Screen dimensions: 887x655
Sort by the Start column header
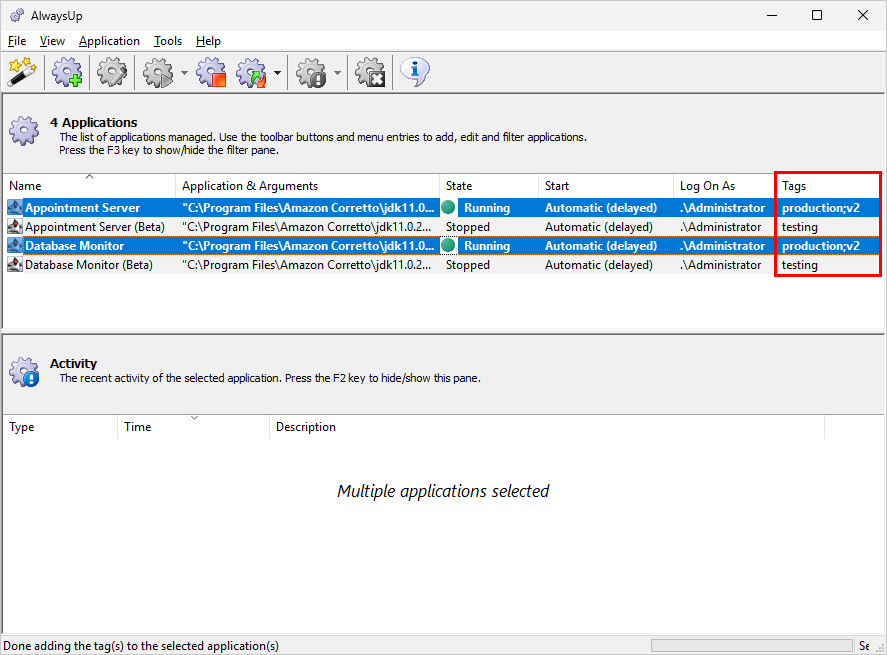coord(606,186)
